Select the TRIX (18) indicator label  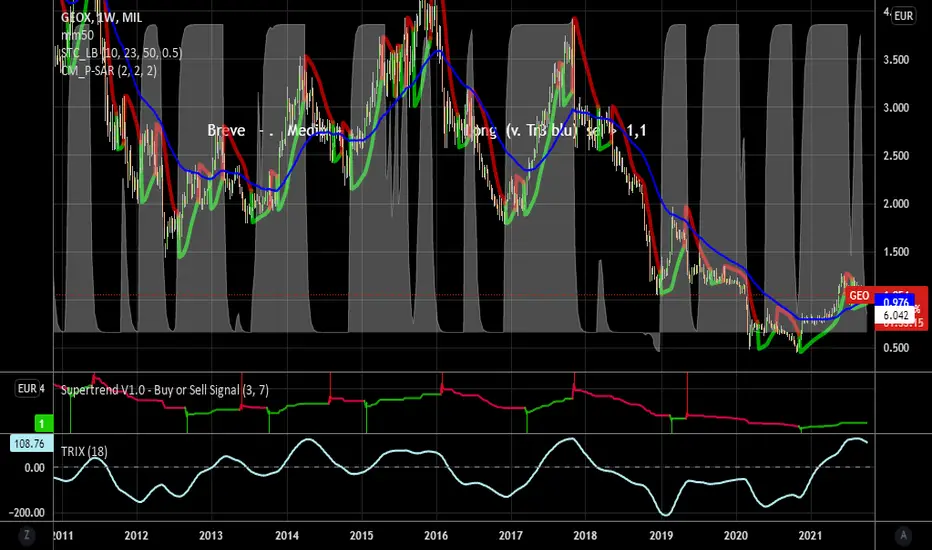(84, 451)
